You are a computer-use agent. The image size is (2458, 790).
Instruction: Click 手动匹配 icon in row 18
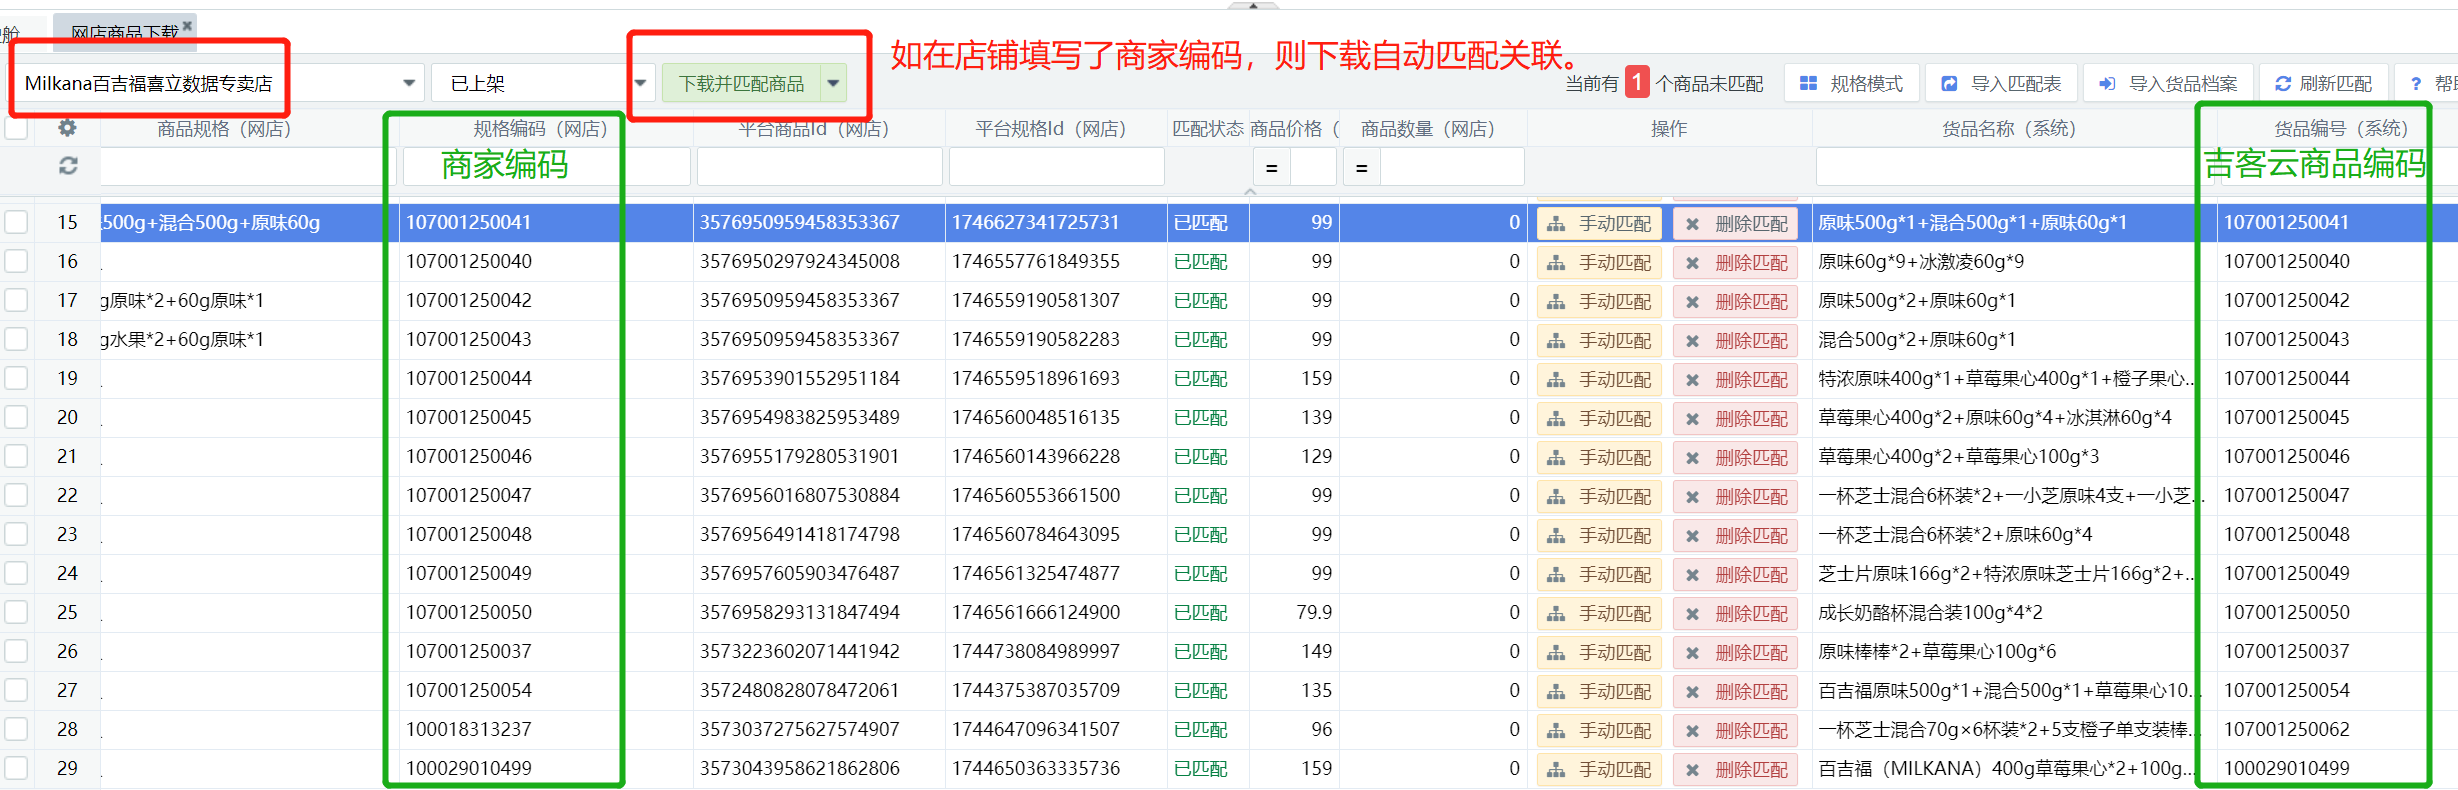[1556, 341]
